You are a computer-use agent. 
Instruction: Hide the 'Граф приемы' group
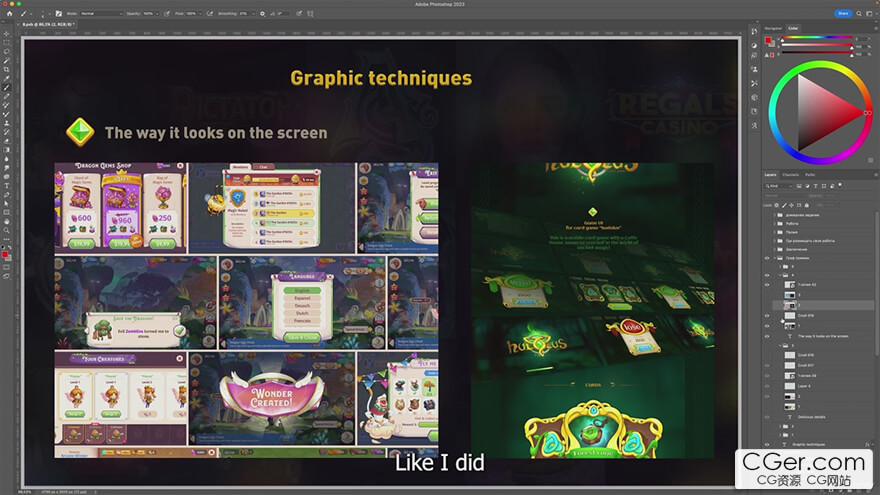pos(767,258)
